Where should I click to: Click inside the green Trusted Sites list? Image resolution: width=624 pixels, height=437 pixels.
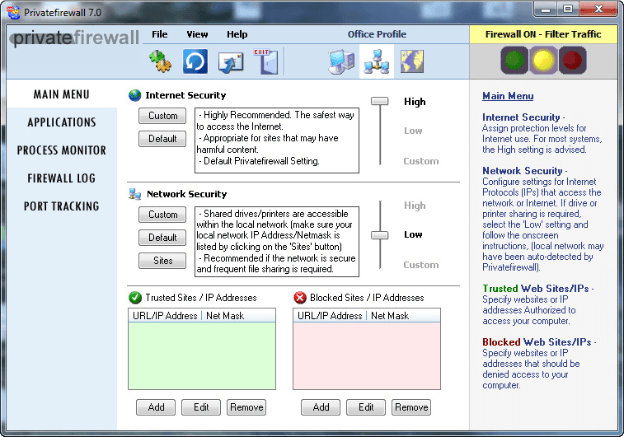(202, 355)
